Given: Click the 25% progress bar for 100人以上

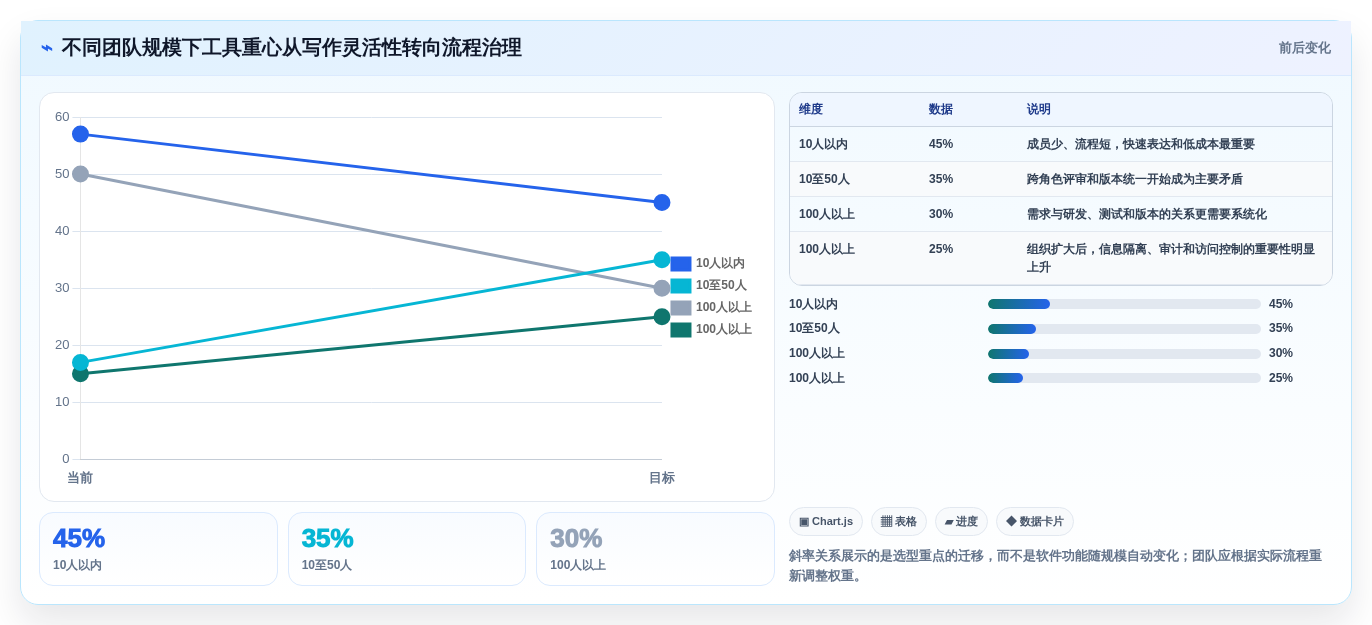Looking at the screenshot, I should point(1124,378).
